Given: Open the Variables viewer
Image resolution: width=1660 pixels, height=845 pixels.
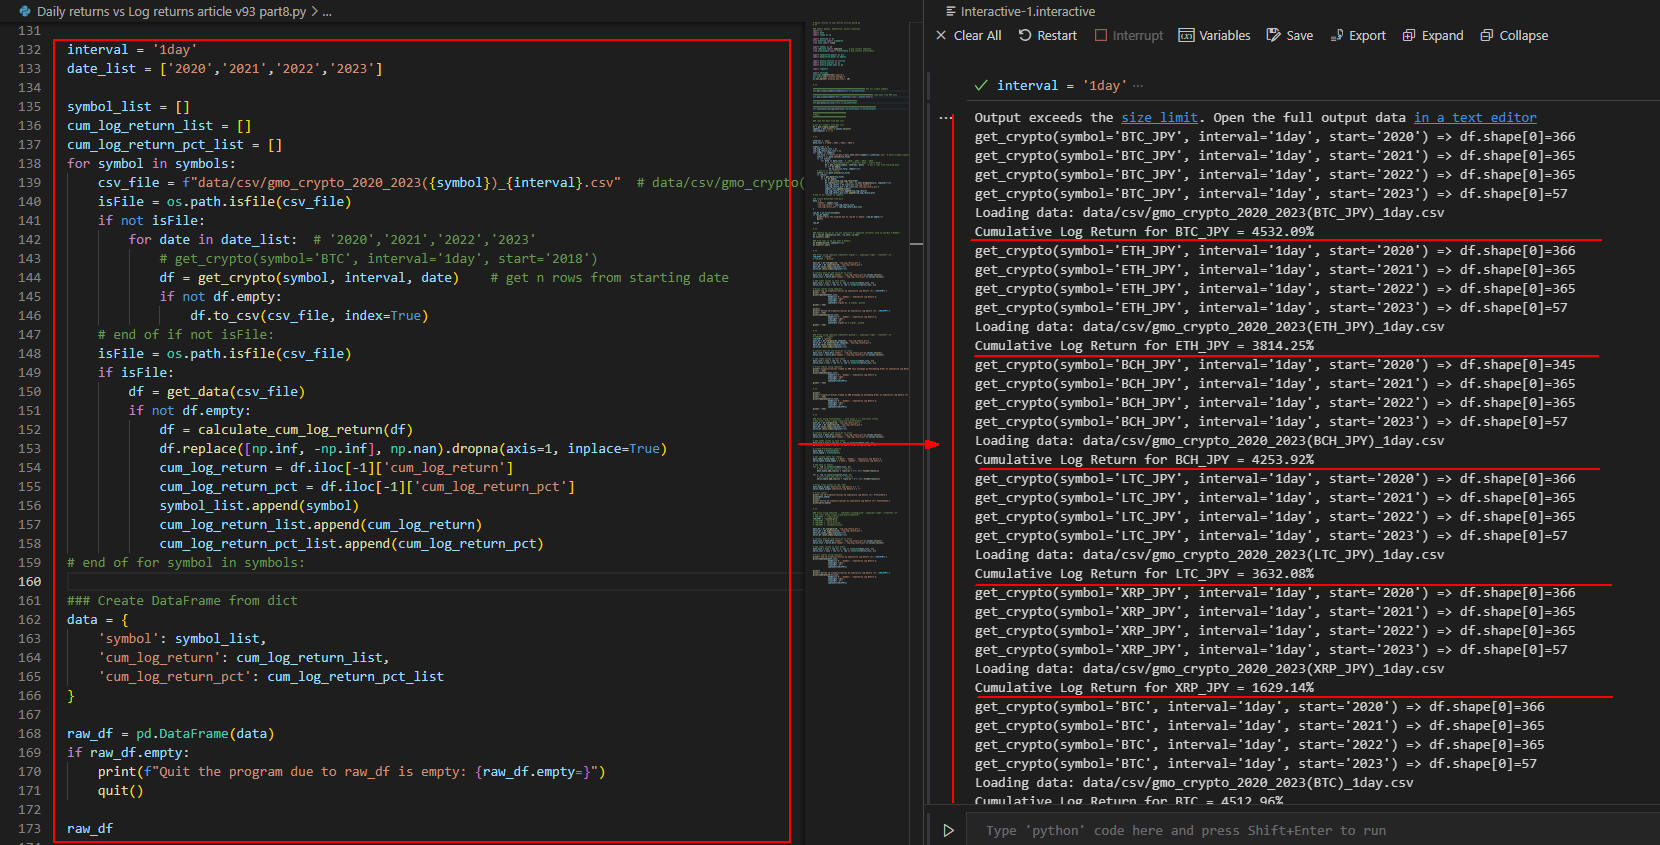Looking at the screenshot, I should [x=1214, y=35].
